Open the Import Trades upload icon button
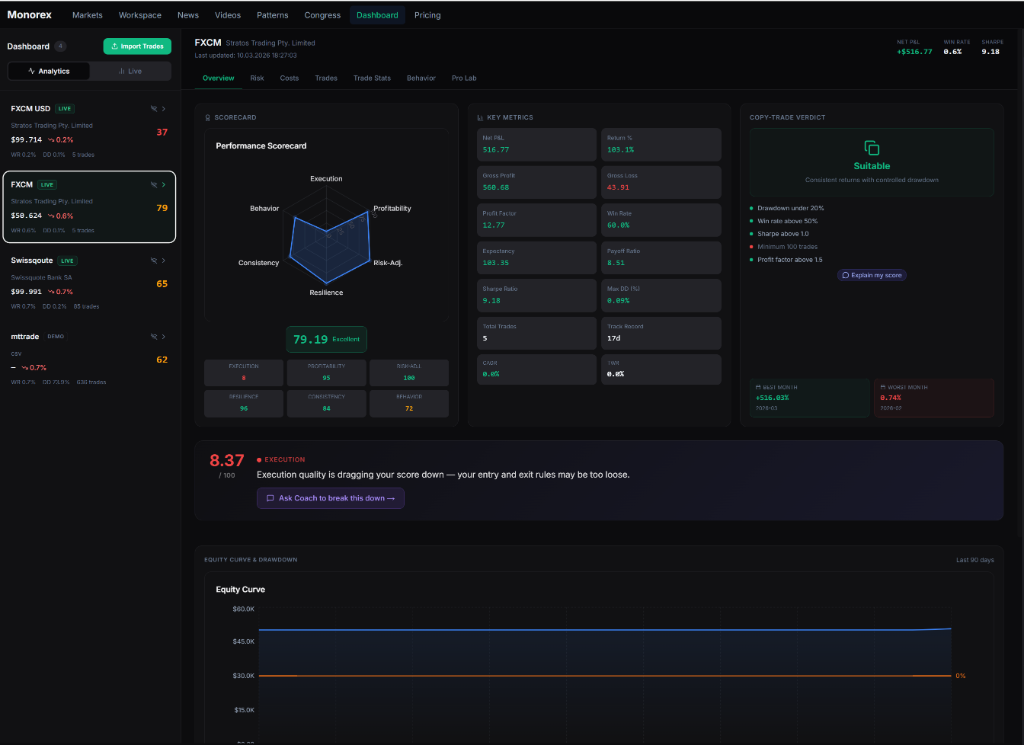Image resolution: width=1024 pixels, height=745 pixels. point(117,46)
